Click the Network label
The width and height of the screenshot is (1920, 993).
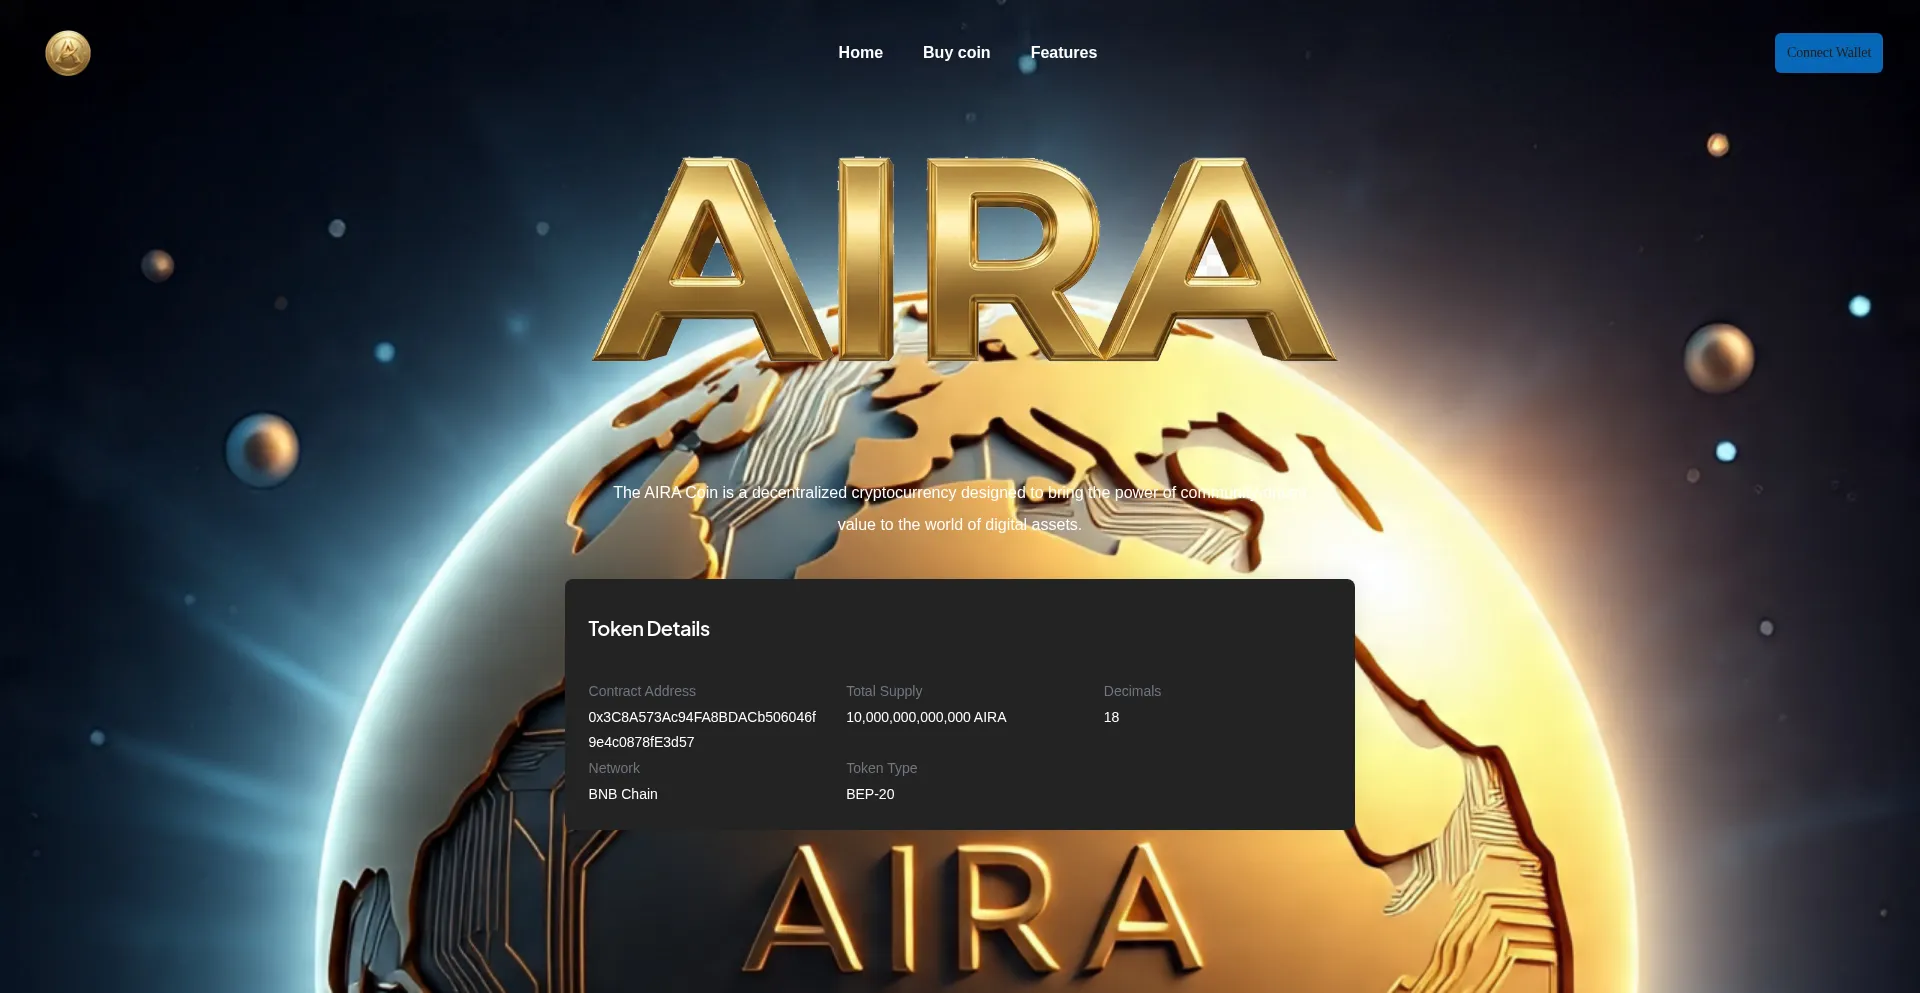(x=614, y=768)
